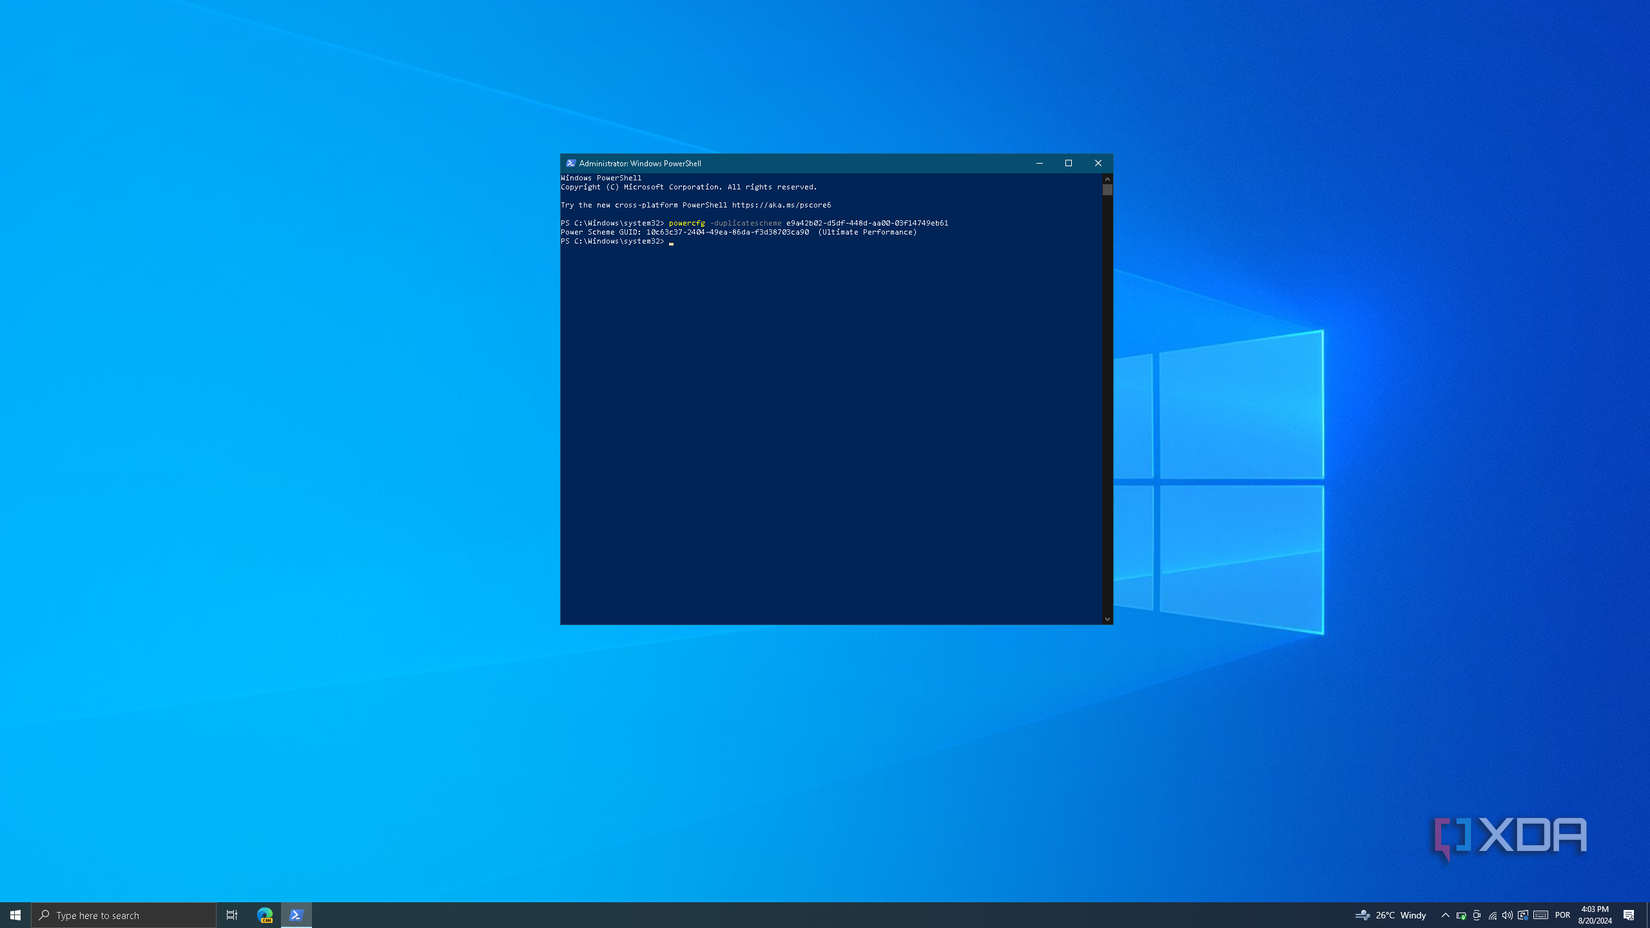
Task: Open the 26°C Windy weather widget
Action: coord(1391,915)
